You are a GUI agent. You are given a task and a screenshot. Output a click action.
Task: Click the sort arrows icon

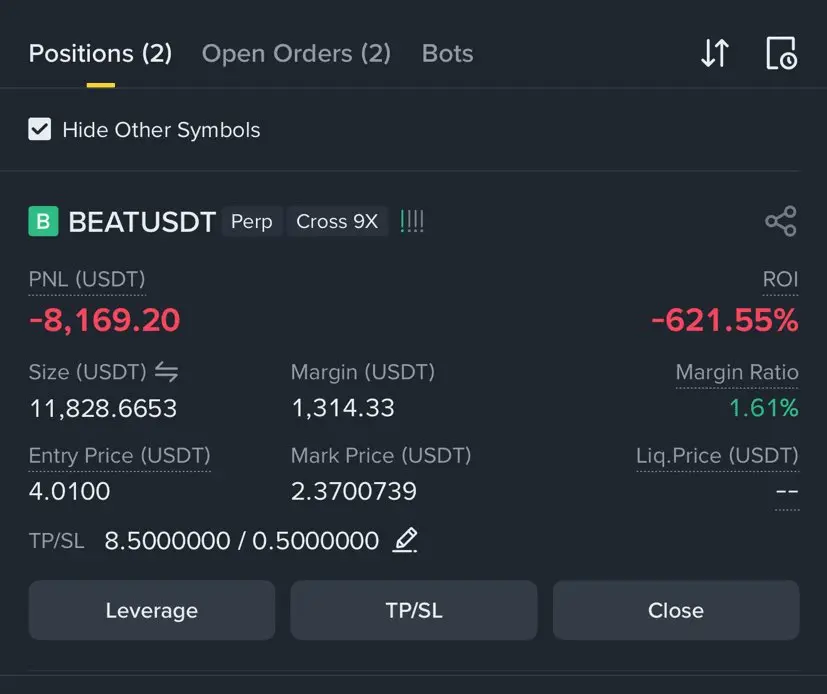(715, 53)
